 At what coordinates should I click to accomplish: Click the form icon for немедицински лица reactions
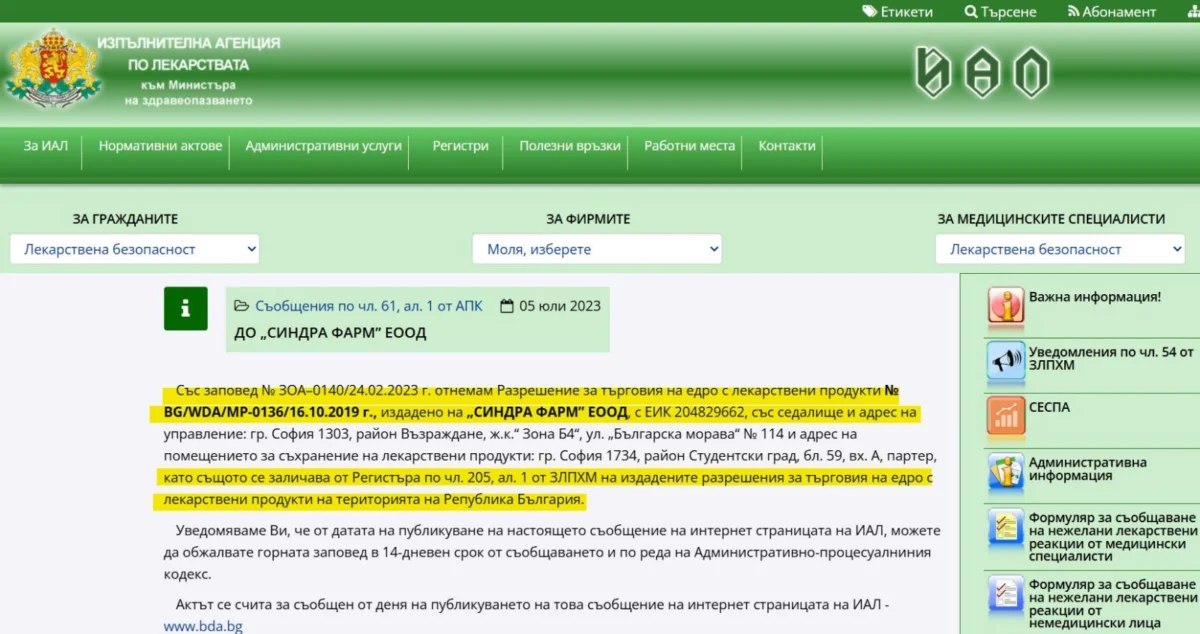click(x=1005, y=593)
